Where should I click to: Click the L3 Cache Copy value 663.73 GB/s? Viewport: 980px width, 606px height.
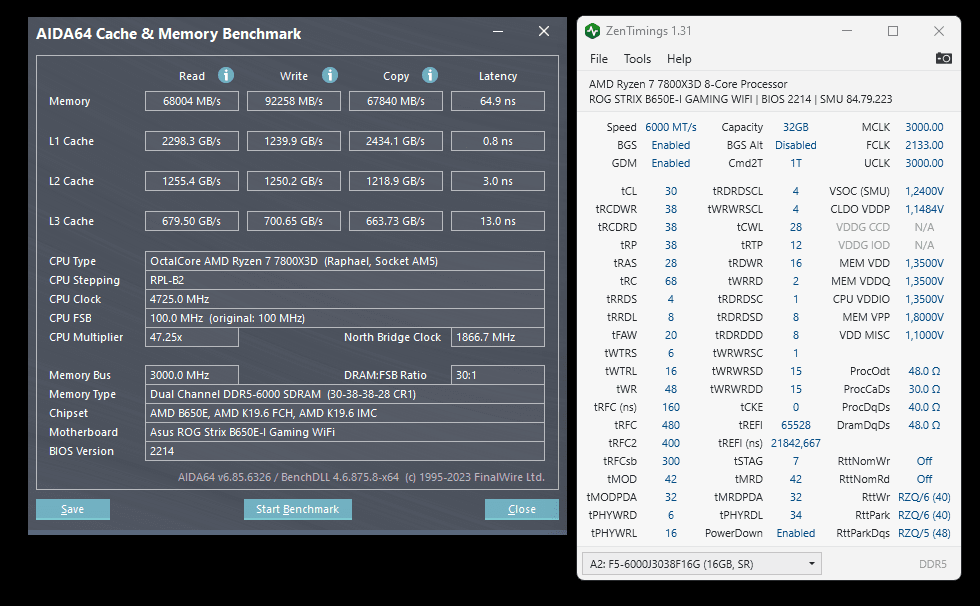tap(396, 221)
